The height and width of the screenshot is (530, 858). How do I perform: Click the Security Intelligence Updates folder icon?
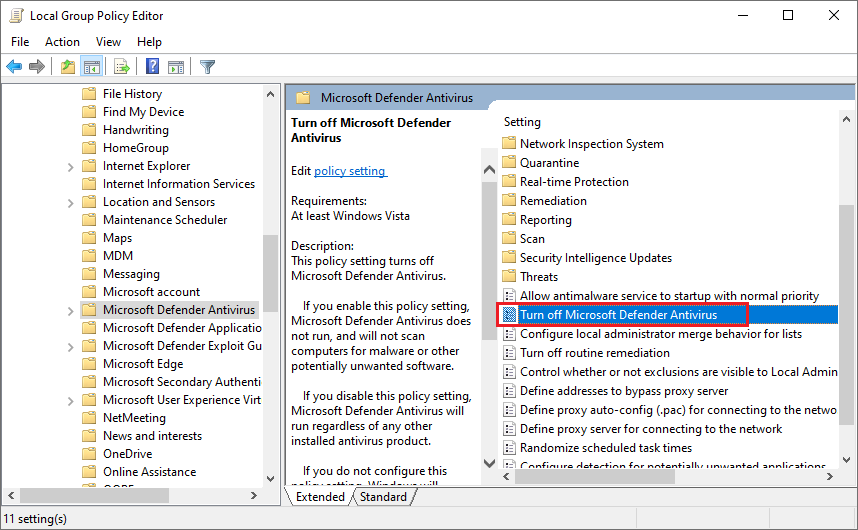(x=509, y=258)
